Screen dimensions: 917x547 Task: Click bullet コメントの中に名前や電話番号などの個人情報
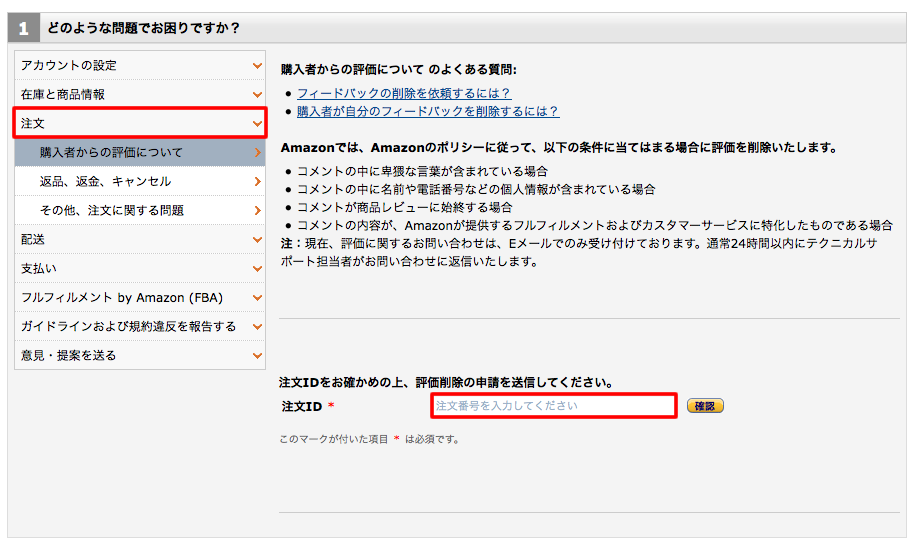[x=476, y=190]
